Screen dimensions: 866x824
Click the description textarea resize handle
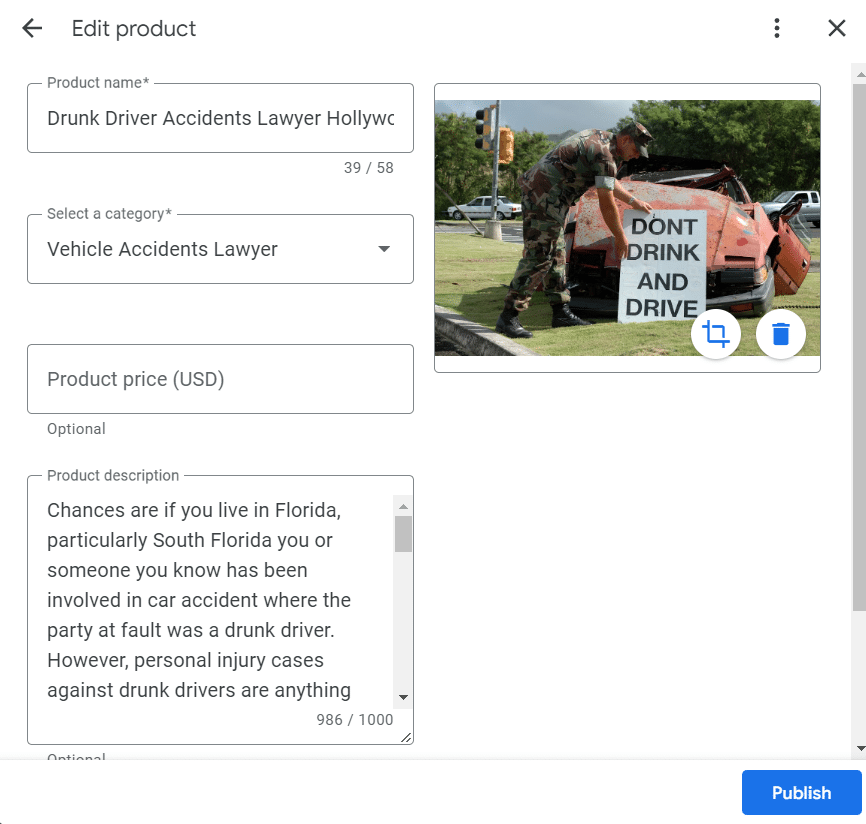[406, 737]
